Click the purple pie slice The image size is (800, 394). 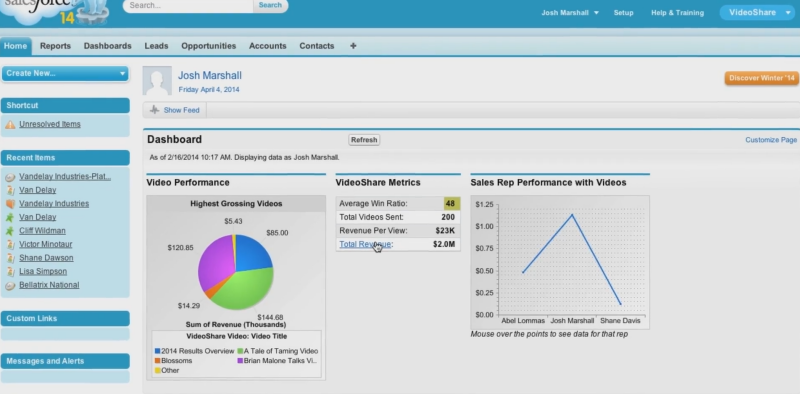pyautogui.click(x=216, y=263)
